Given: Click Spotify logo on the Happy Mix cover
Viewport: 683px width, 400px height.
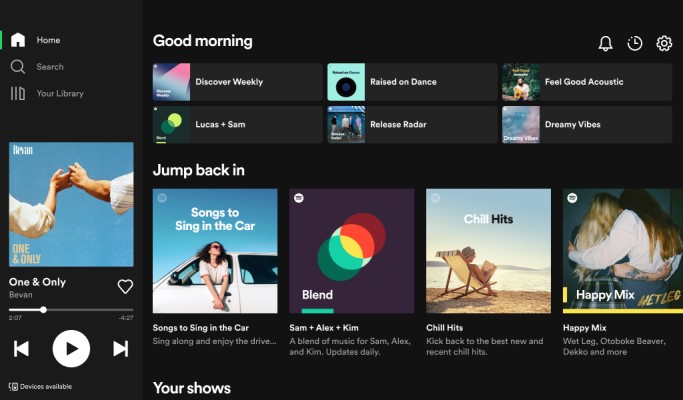Looking at the screenshot, I should (572, 198).
